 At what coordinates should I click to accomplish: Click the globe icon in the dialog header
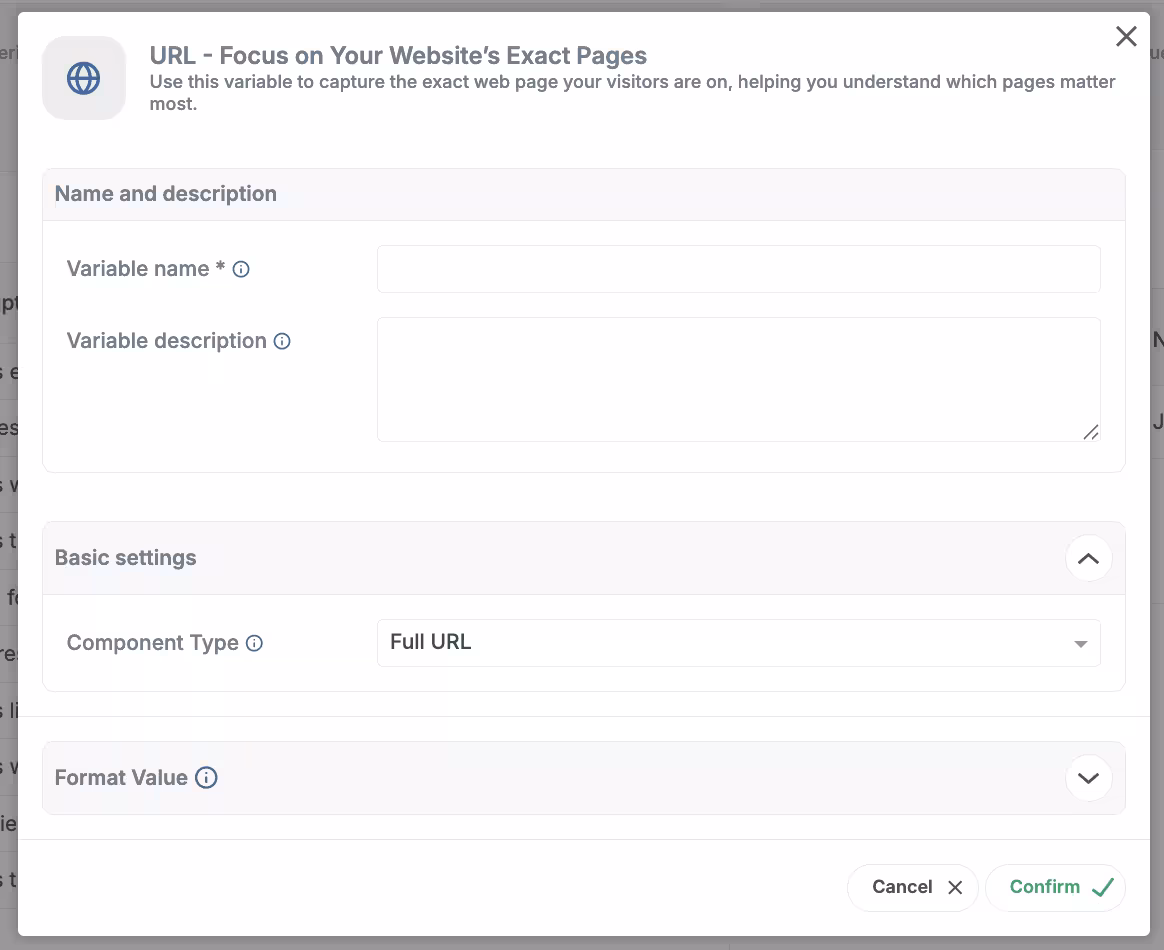(x=83, y=77)
